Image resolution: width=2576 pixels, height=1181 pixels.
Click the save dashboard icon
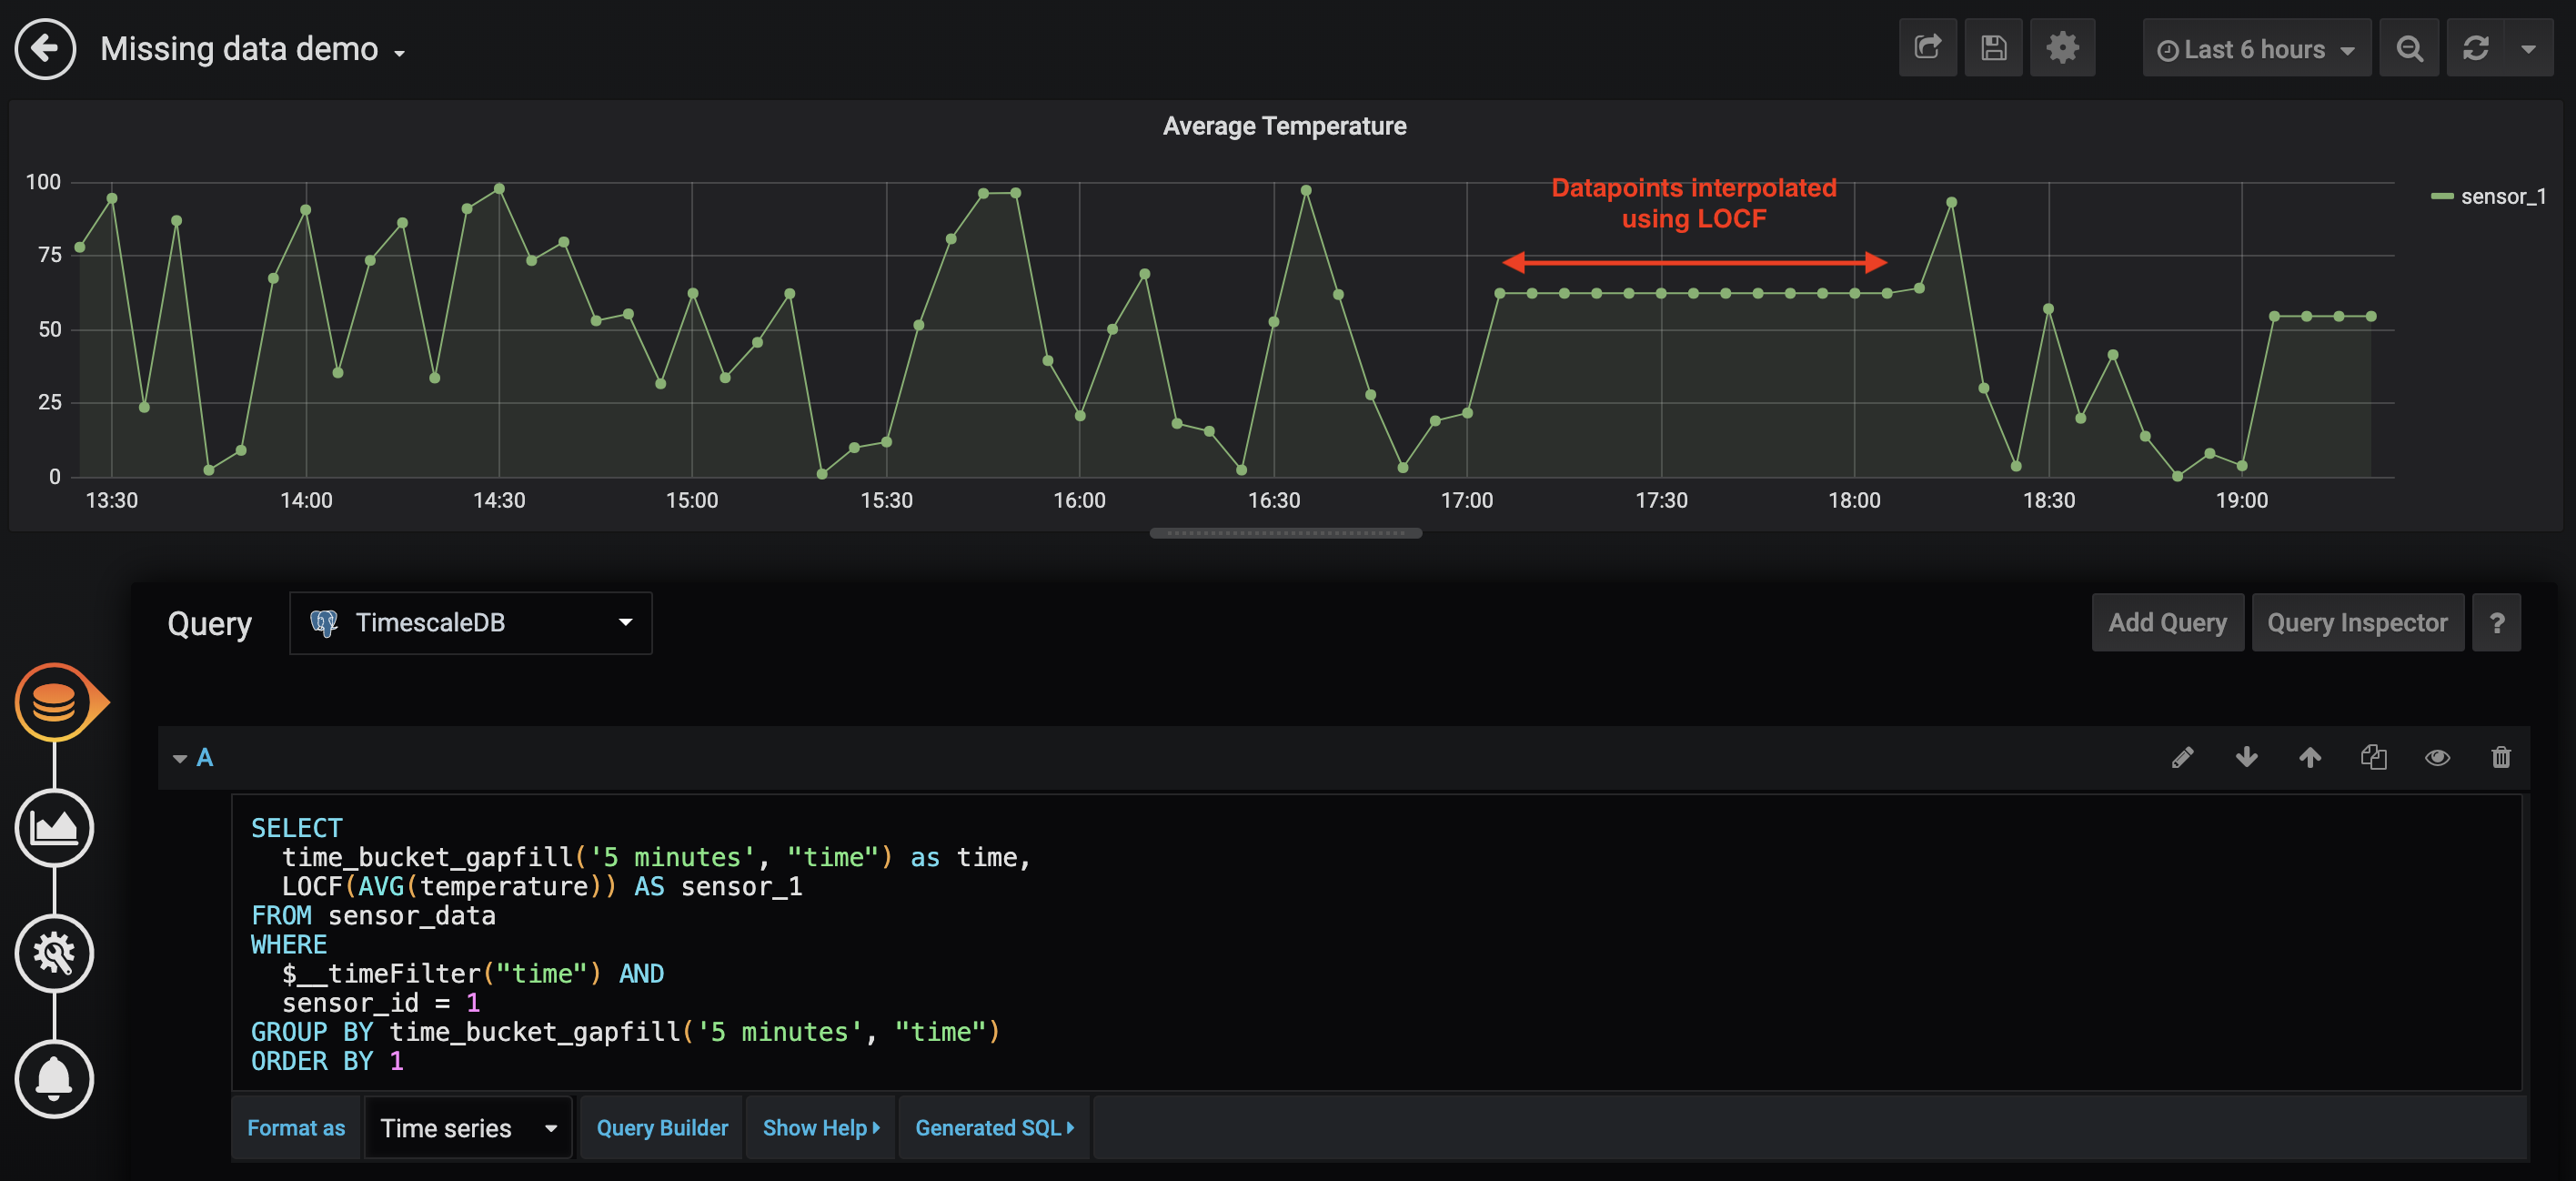coord(1993,48)
